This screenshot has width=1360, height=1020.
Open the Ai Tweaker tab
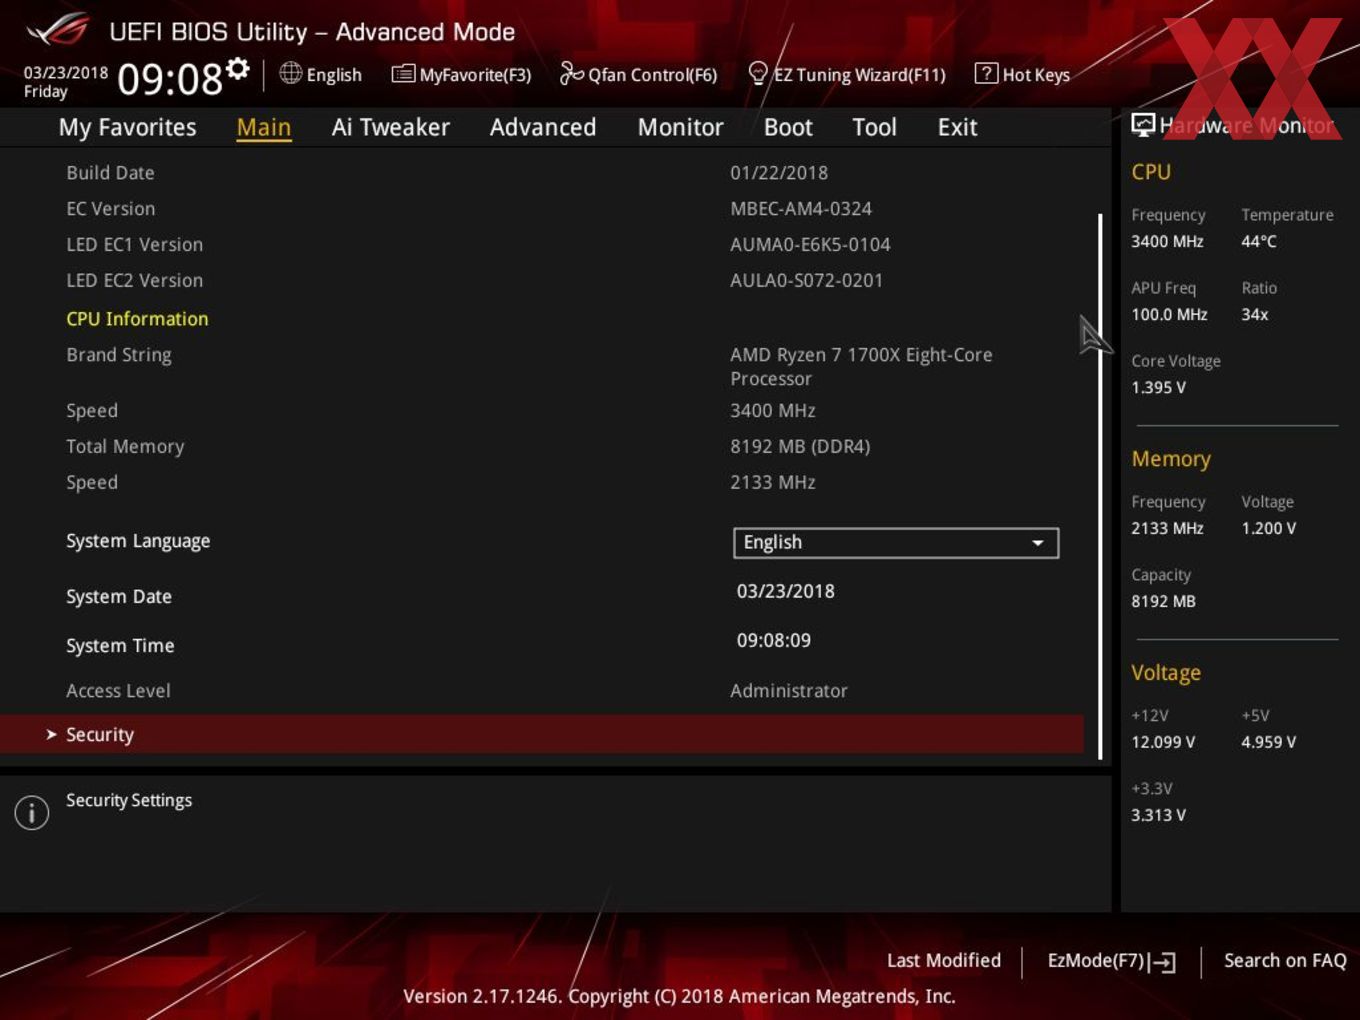click(x=391, y=127)
